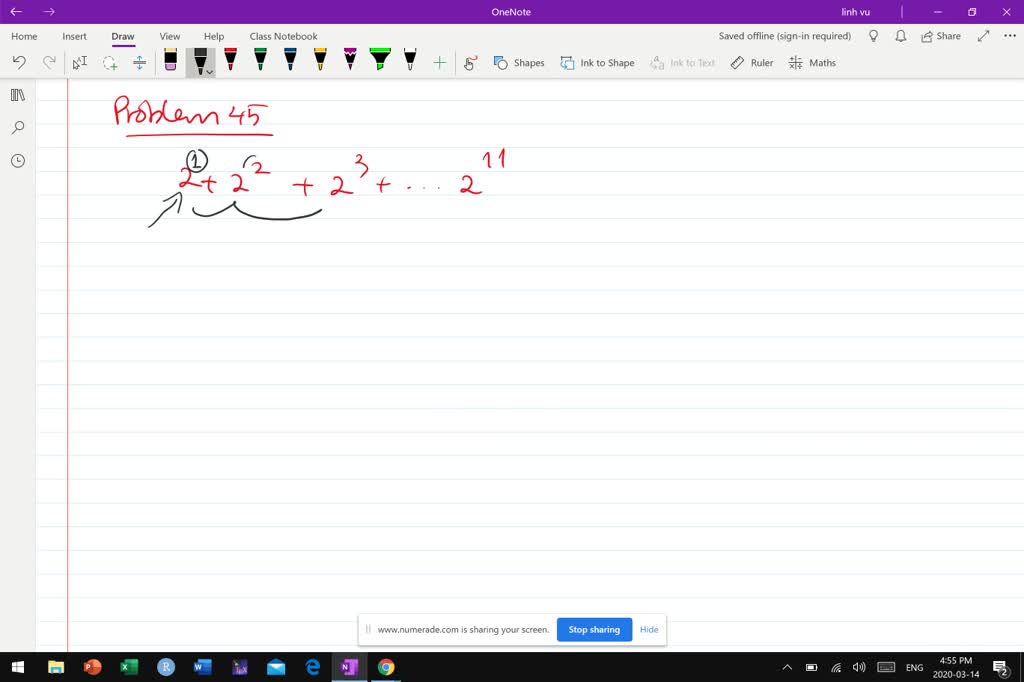Screen dimensions: 1024x682
Task: Select the green highlighter
Action: 380,60
